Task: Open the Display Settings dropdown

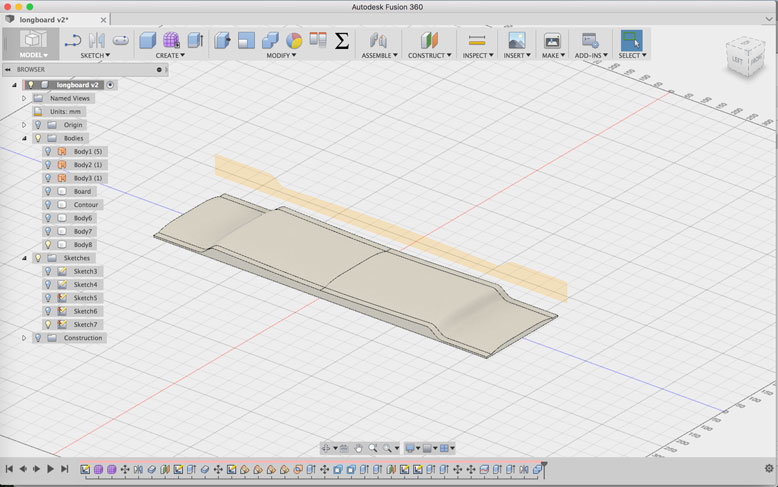Action: 413,448
